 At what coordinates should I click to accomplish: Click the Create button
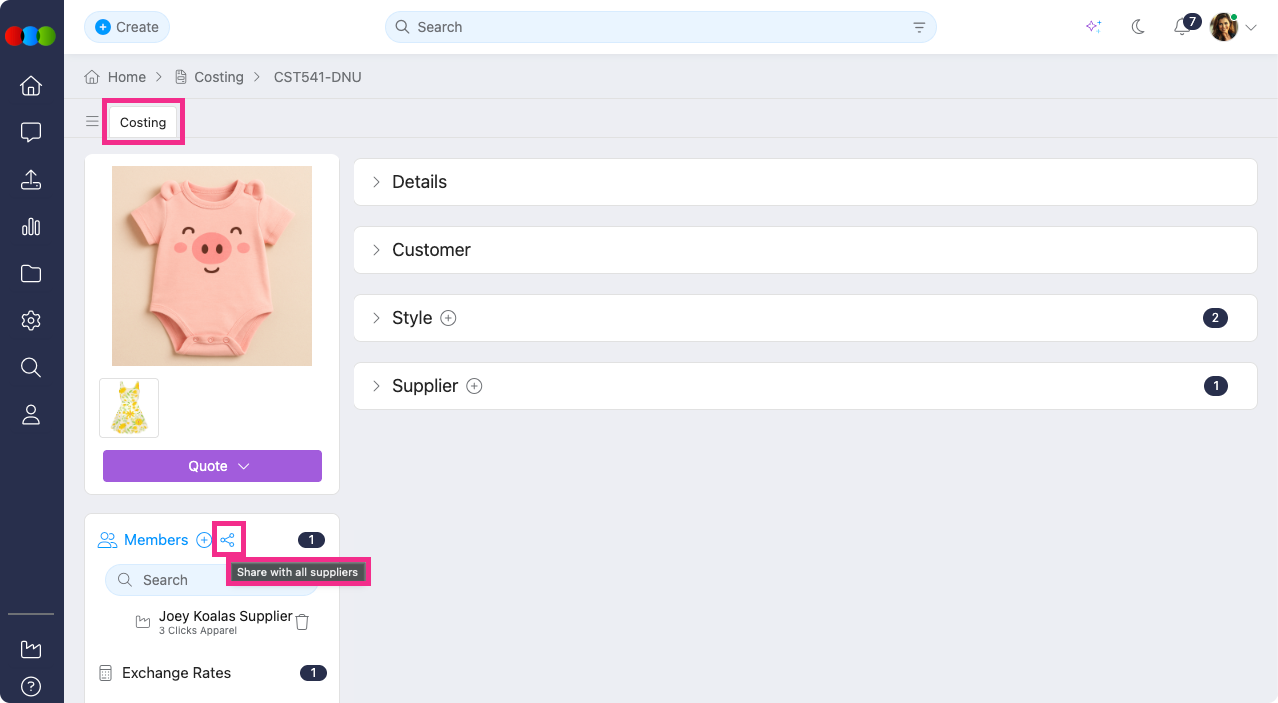tap(127, 27)
